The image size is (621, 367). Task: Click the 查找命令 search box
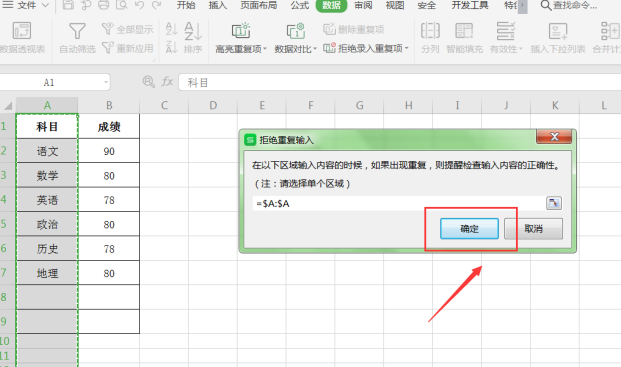(569, 6)
